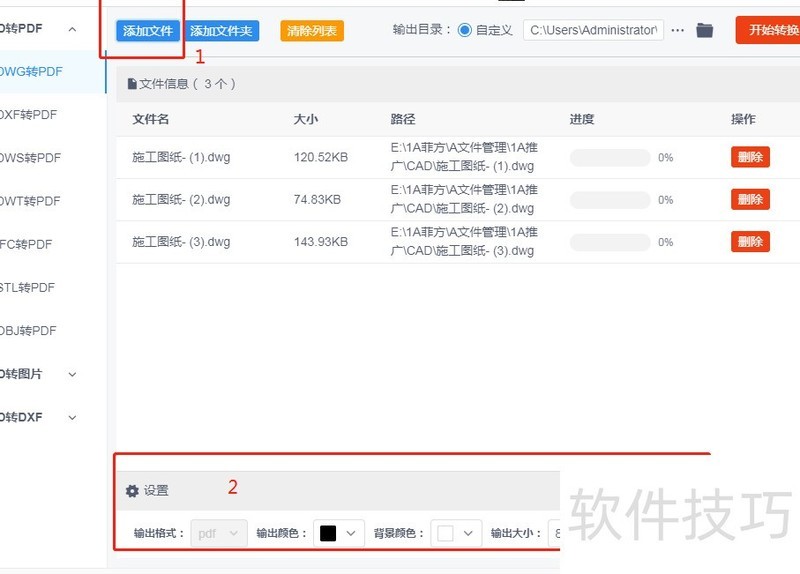Viewport: 800px width, 574px height.
Task: Select DWS转PDF in the sidebar
Action: pos(30,158)
